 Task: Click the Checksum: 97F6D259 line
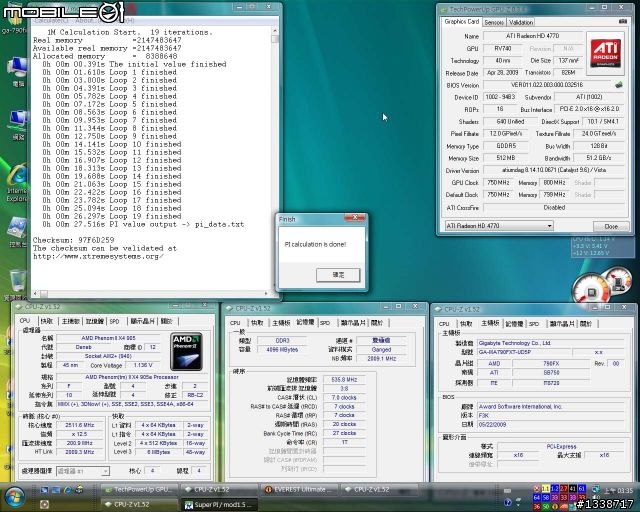point(73,240)
